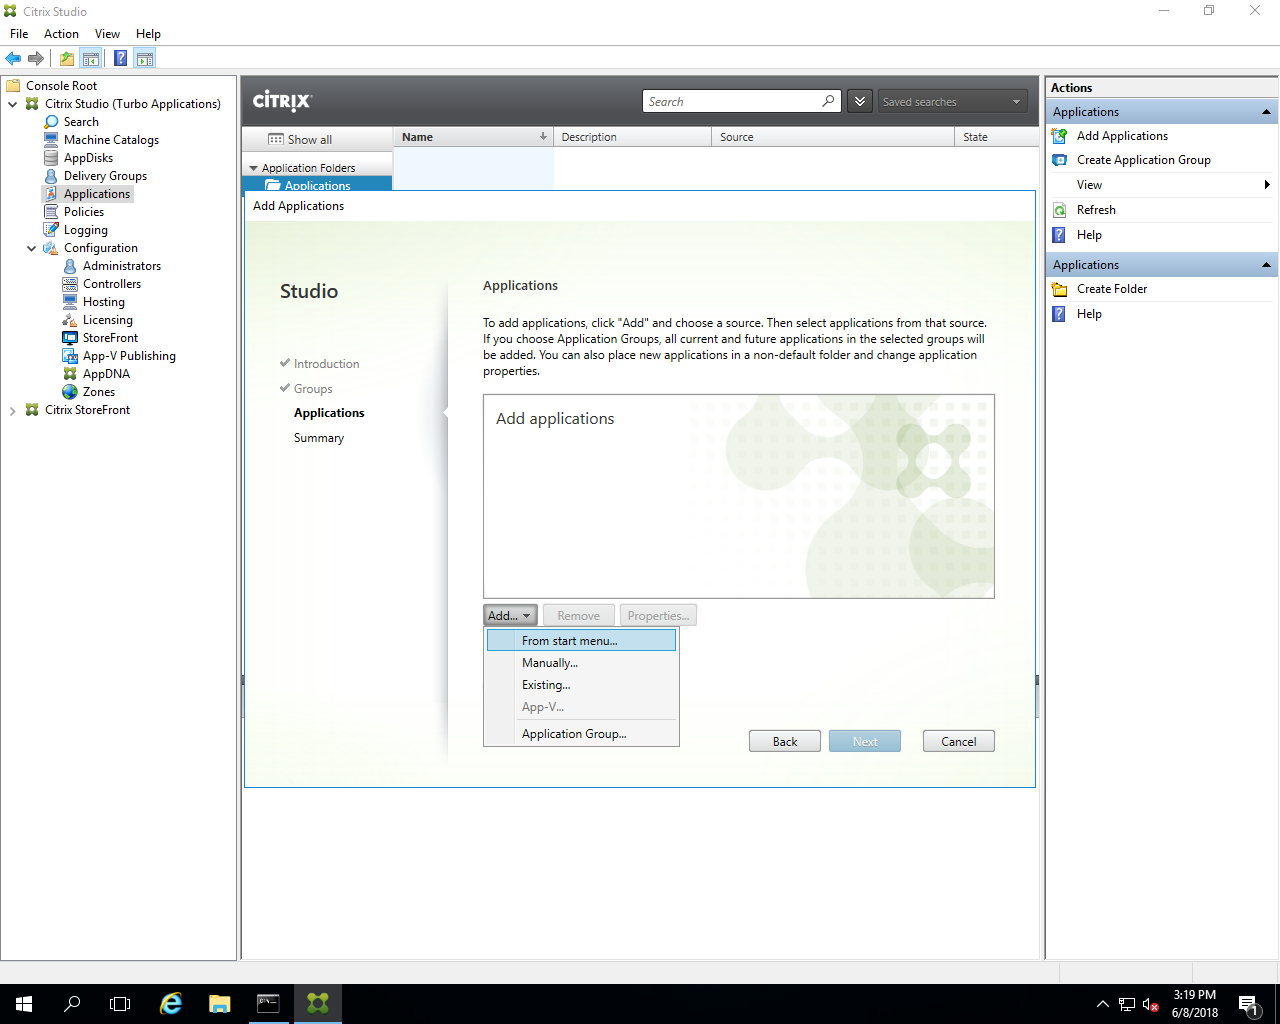1280x1024 pixels.
Task: Click the Cancel button in Add Applications wizard
Action: click(957, 741)
